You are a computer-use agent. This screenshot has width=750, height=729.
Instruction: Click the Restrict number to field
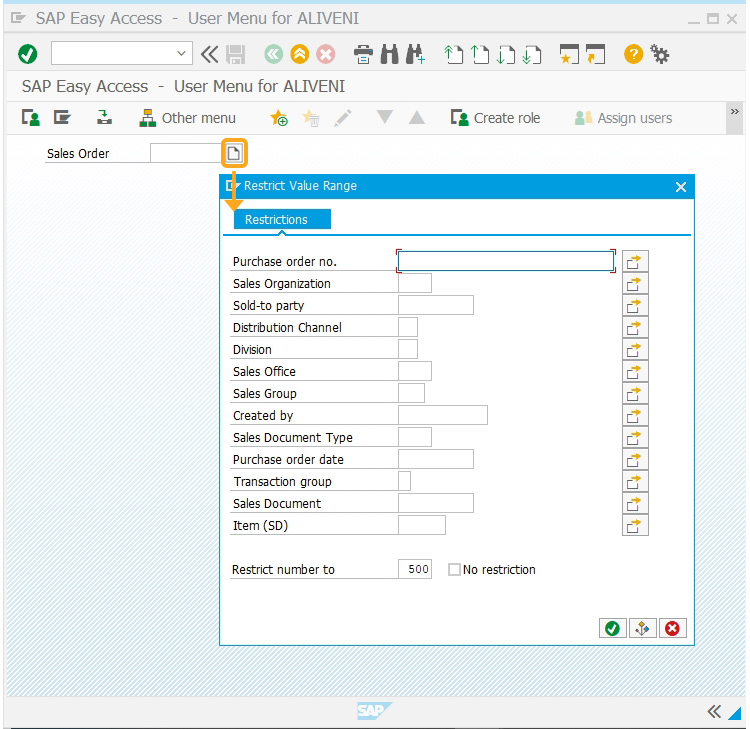pos(415,569)
